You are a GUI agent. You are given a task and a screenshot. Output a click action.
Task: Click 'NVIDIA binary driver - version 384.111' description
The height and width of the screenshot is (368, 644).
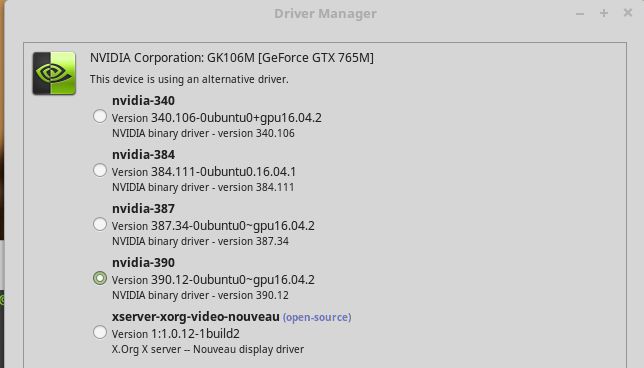(203, 187)
